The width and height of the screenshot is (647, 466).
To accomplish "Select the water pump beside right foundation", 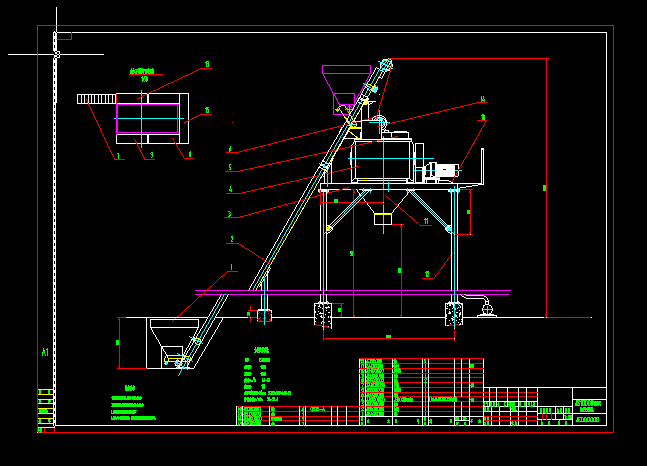I will tap(487, 309).
